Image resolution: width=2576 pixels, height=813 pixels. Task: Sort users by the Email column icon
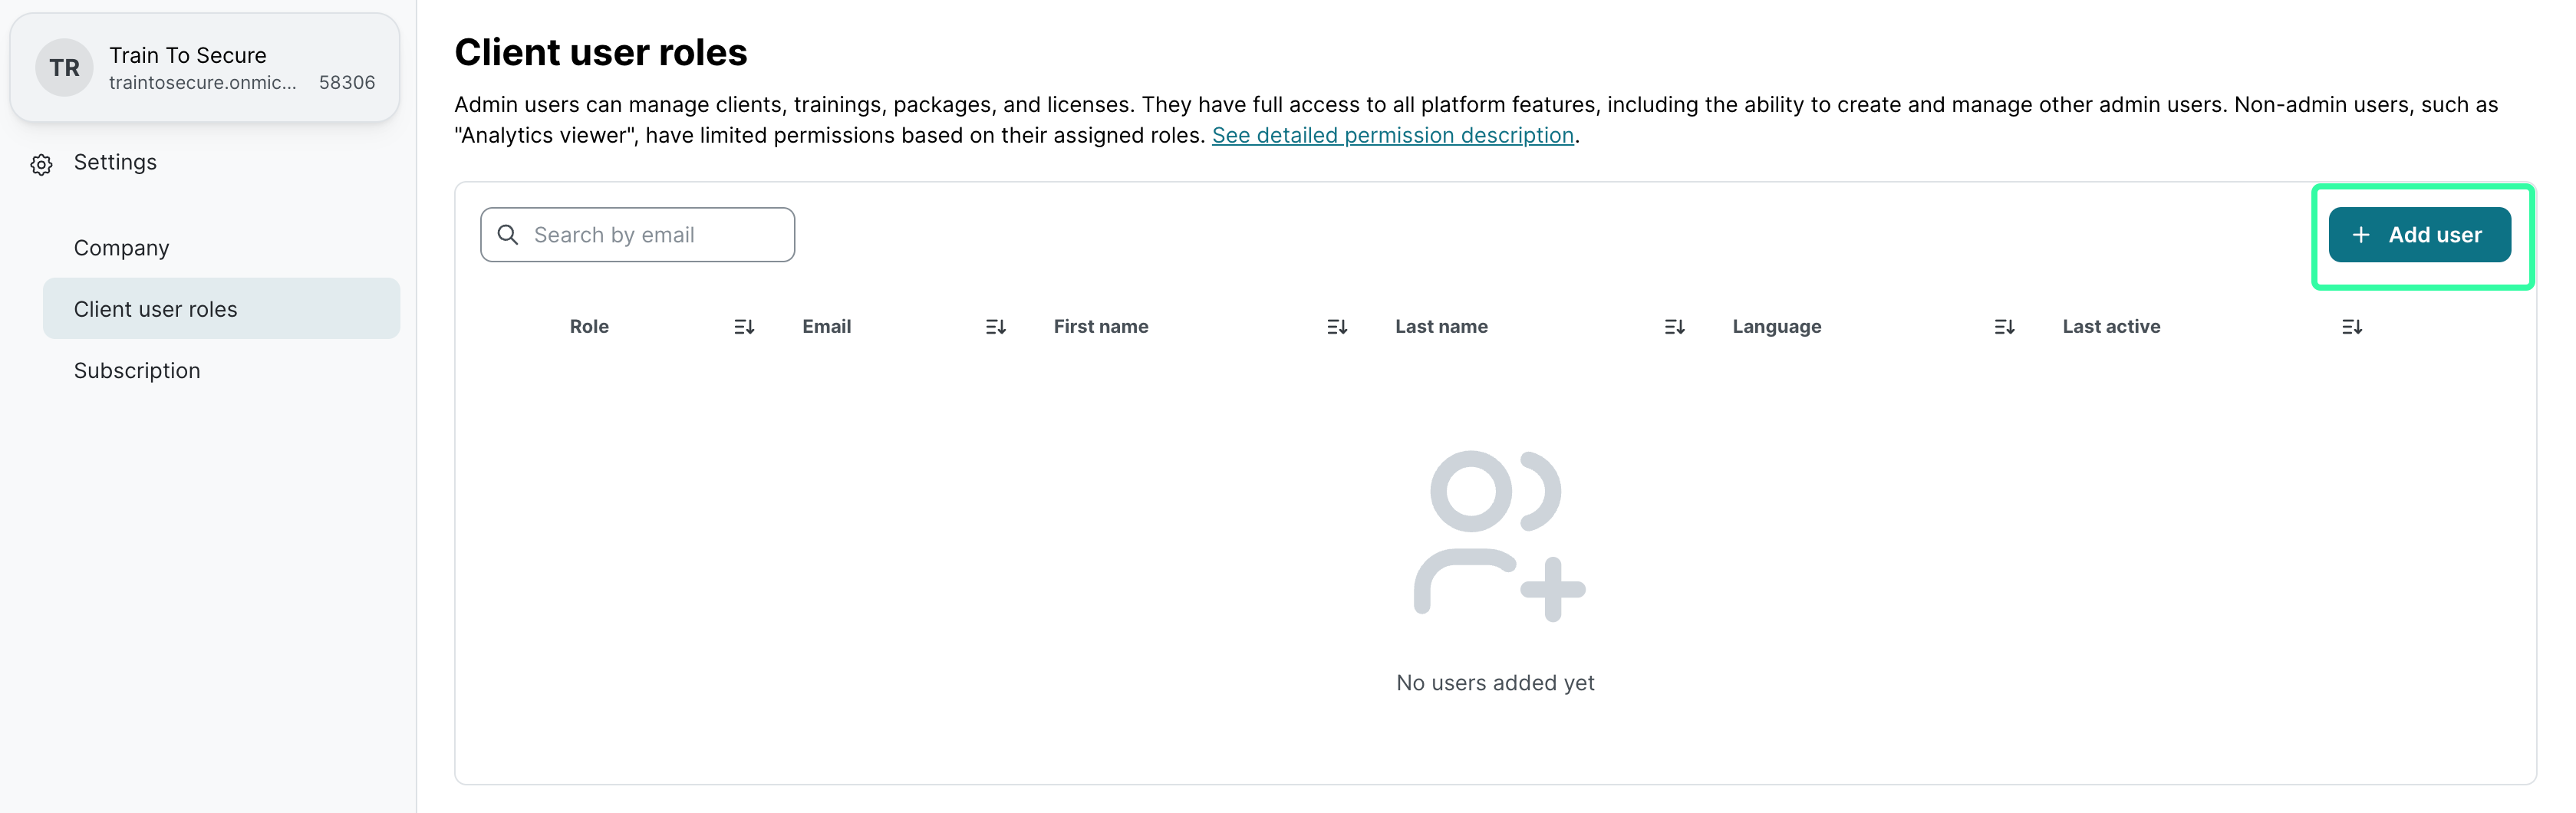[995, 327]
